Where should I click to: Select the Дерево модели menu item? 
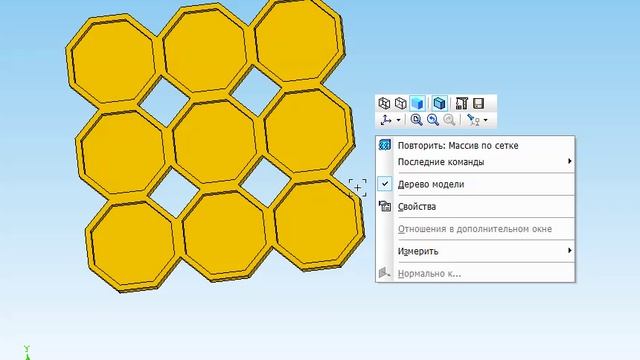[475, 184]
